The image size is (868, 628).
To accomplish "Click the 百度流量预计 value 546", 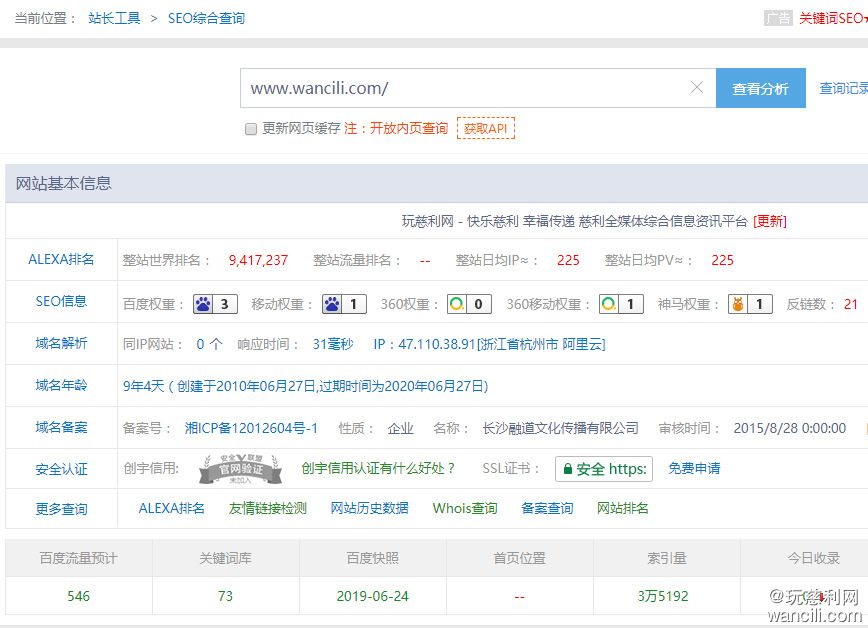I will tap(79, 596).
